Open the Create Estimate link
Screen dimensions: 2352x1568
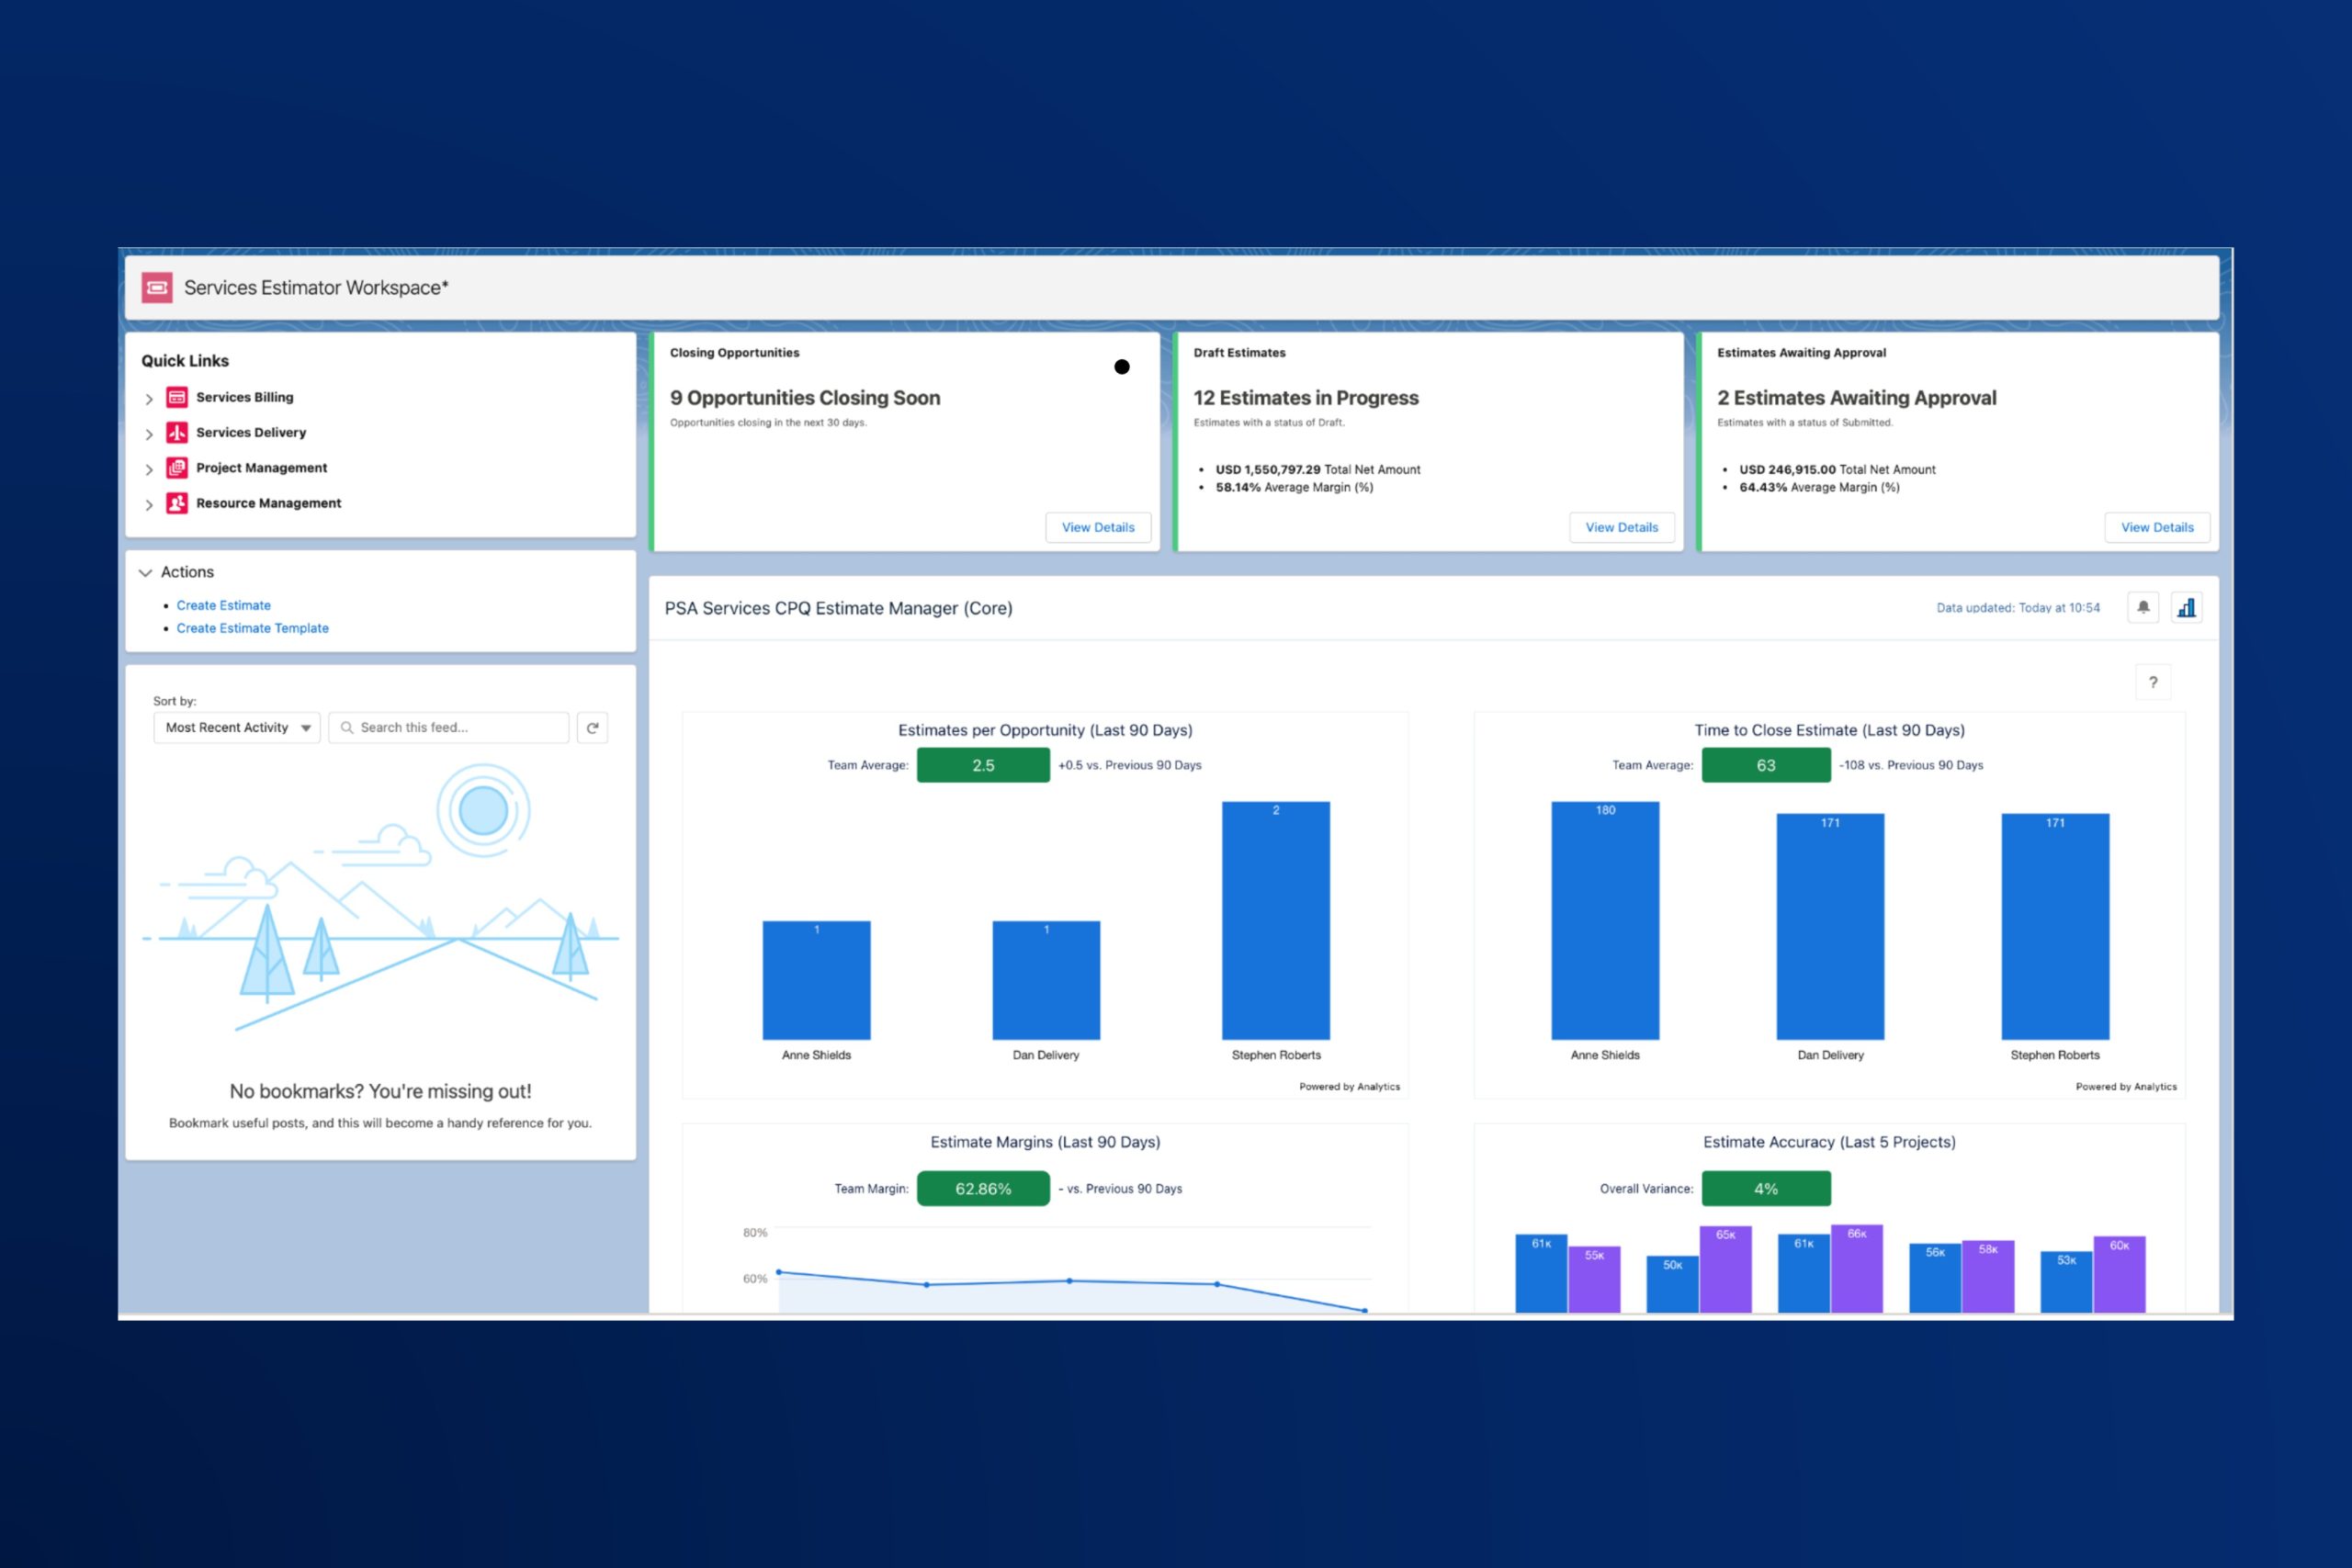pyautogui.click(x=224, y=605)
